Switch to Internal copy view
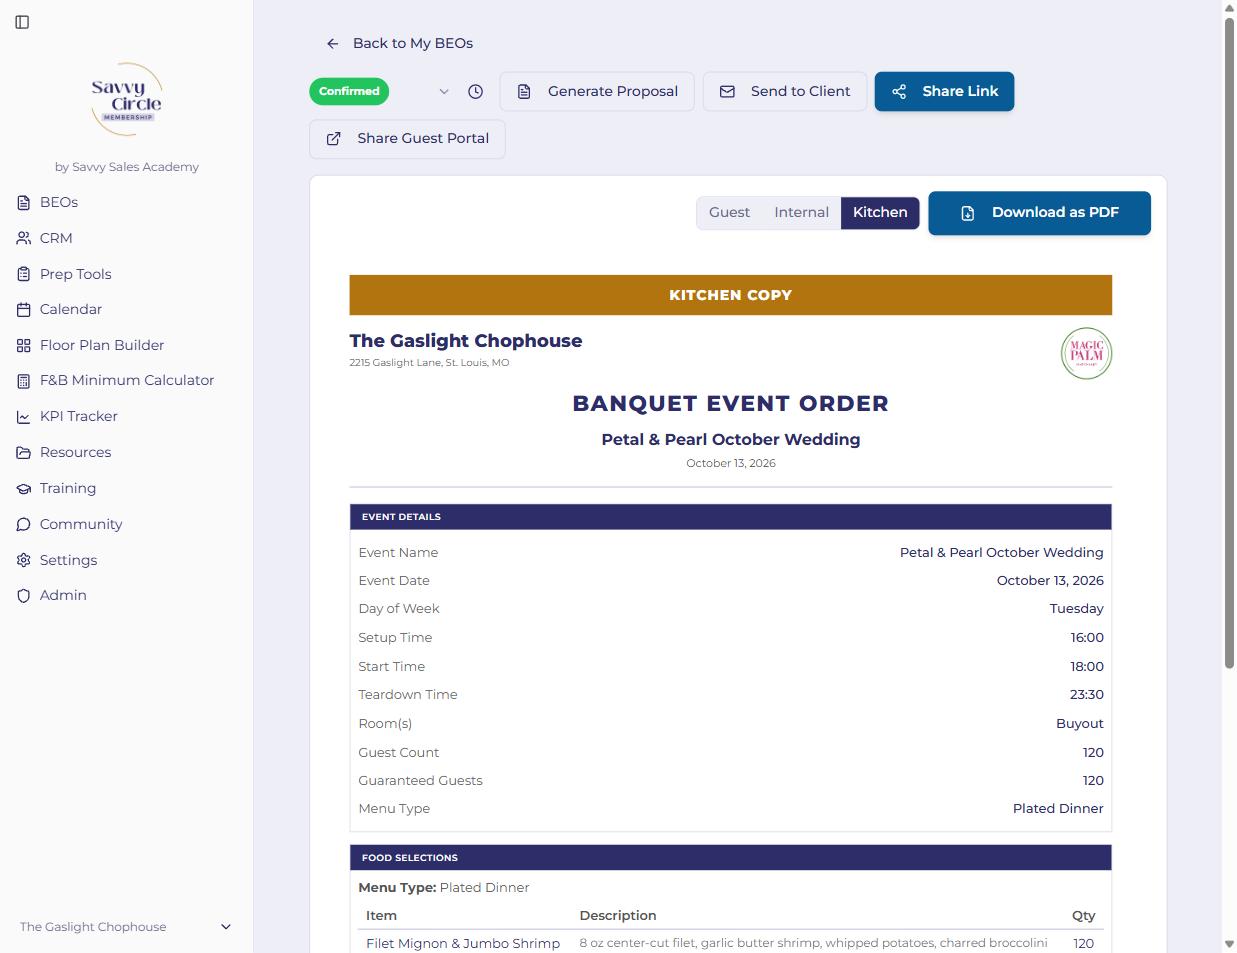The height and width of the screenshot is (953, 1237). click(x=801, y=212)
